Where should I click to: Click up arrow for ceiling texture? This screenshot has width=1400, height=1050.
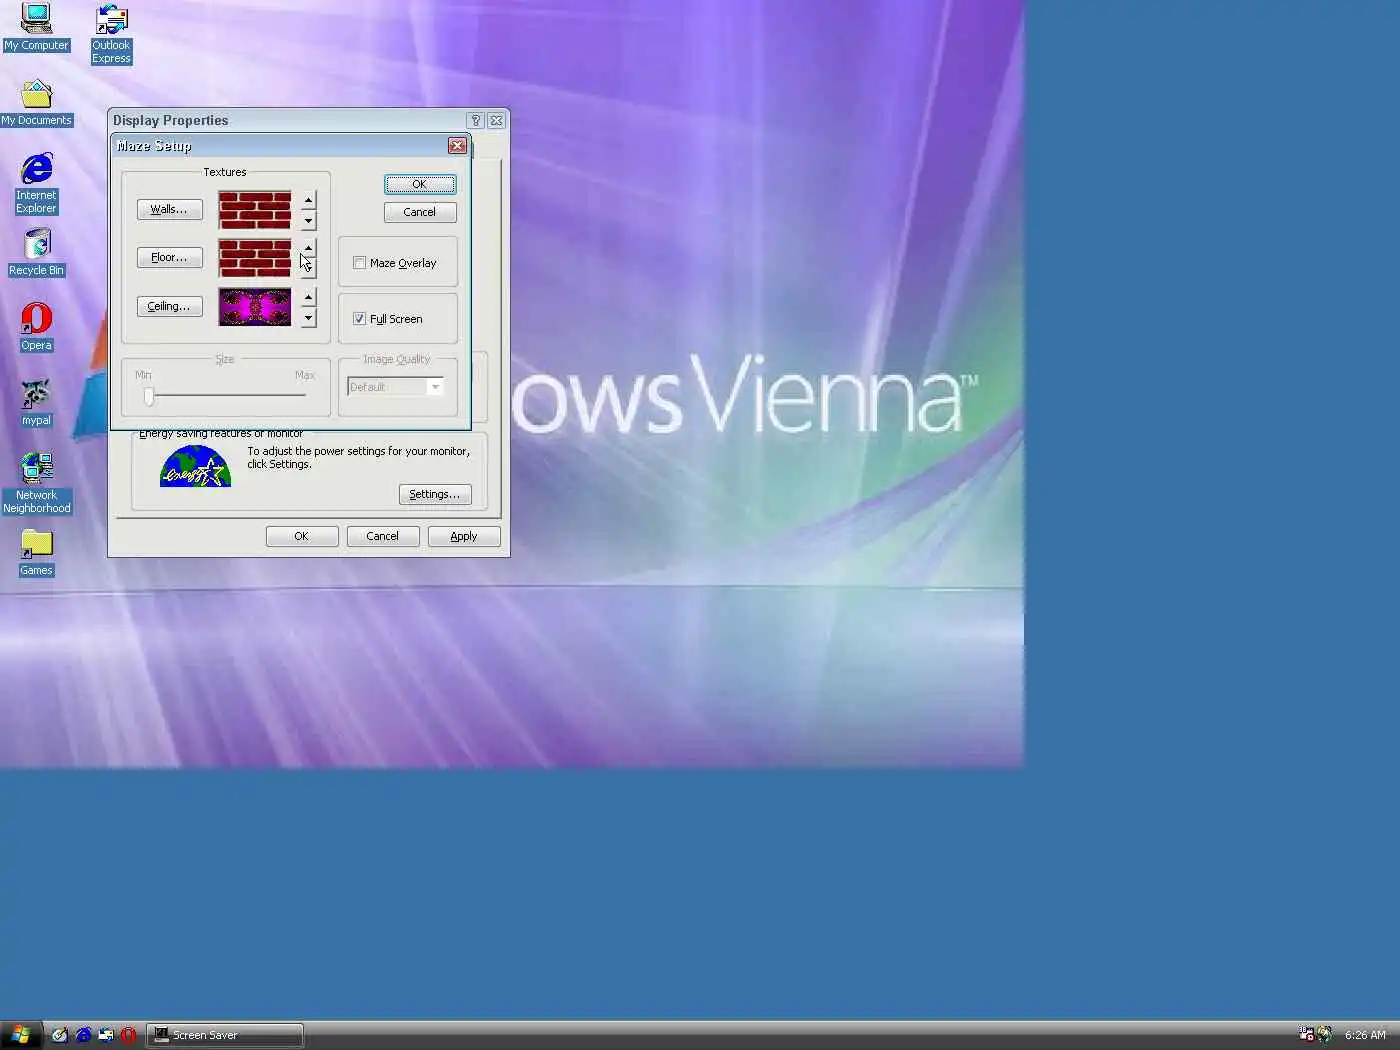pos(308,297)
